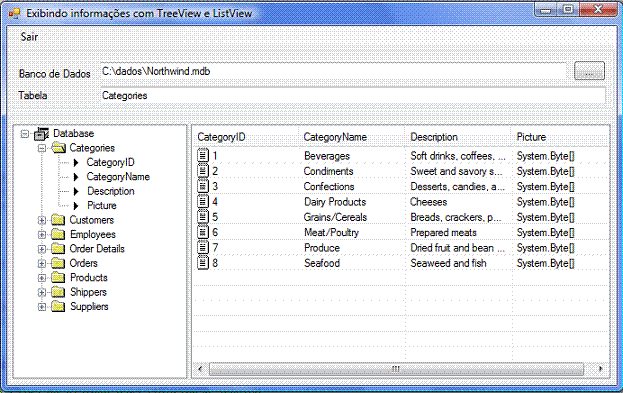Click the scroll left arrow of list view
Screen dimensions: 623x393
click(200, 369)
